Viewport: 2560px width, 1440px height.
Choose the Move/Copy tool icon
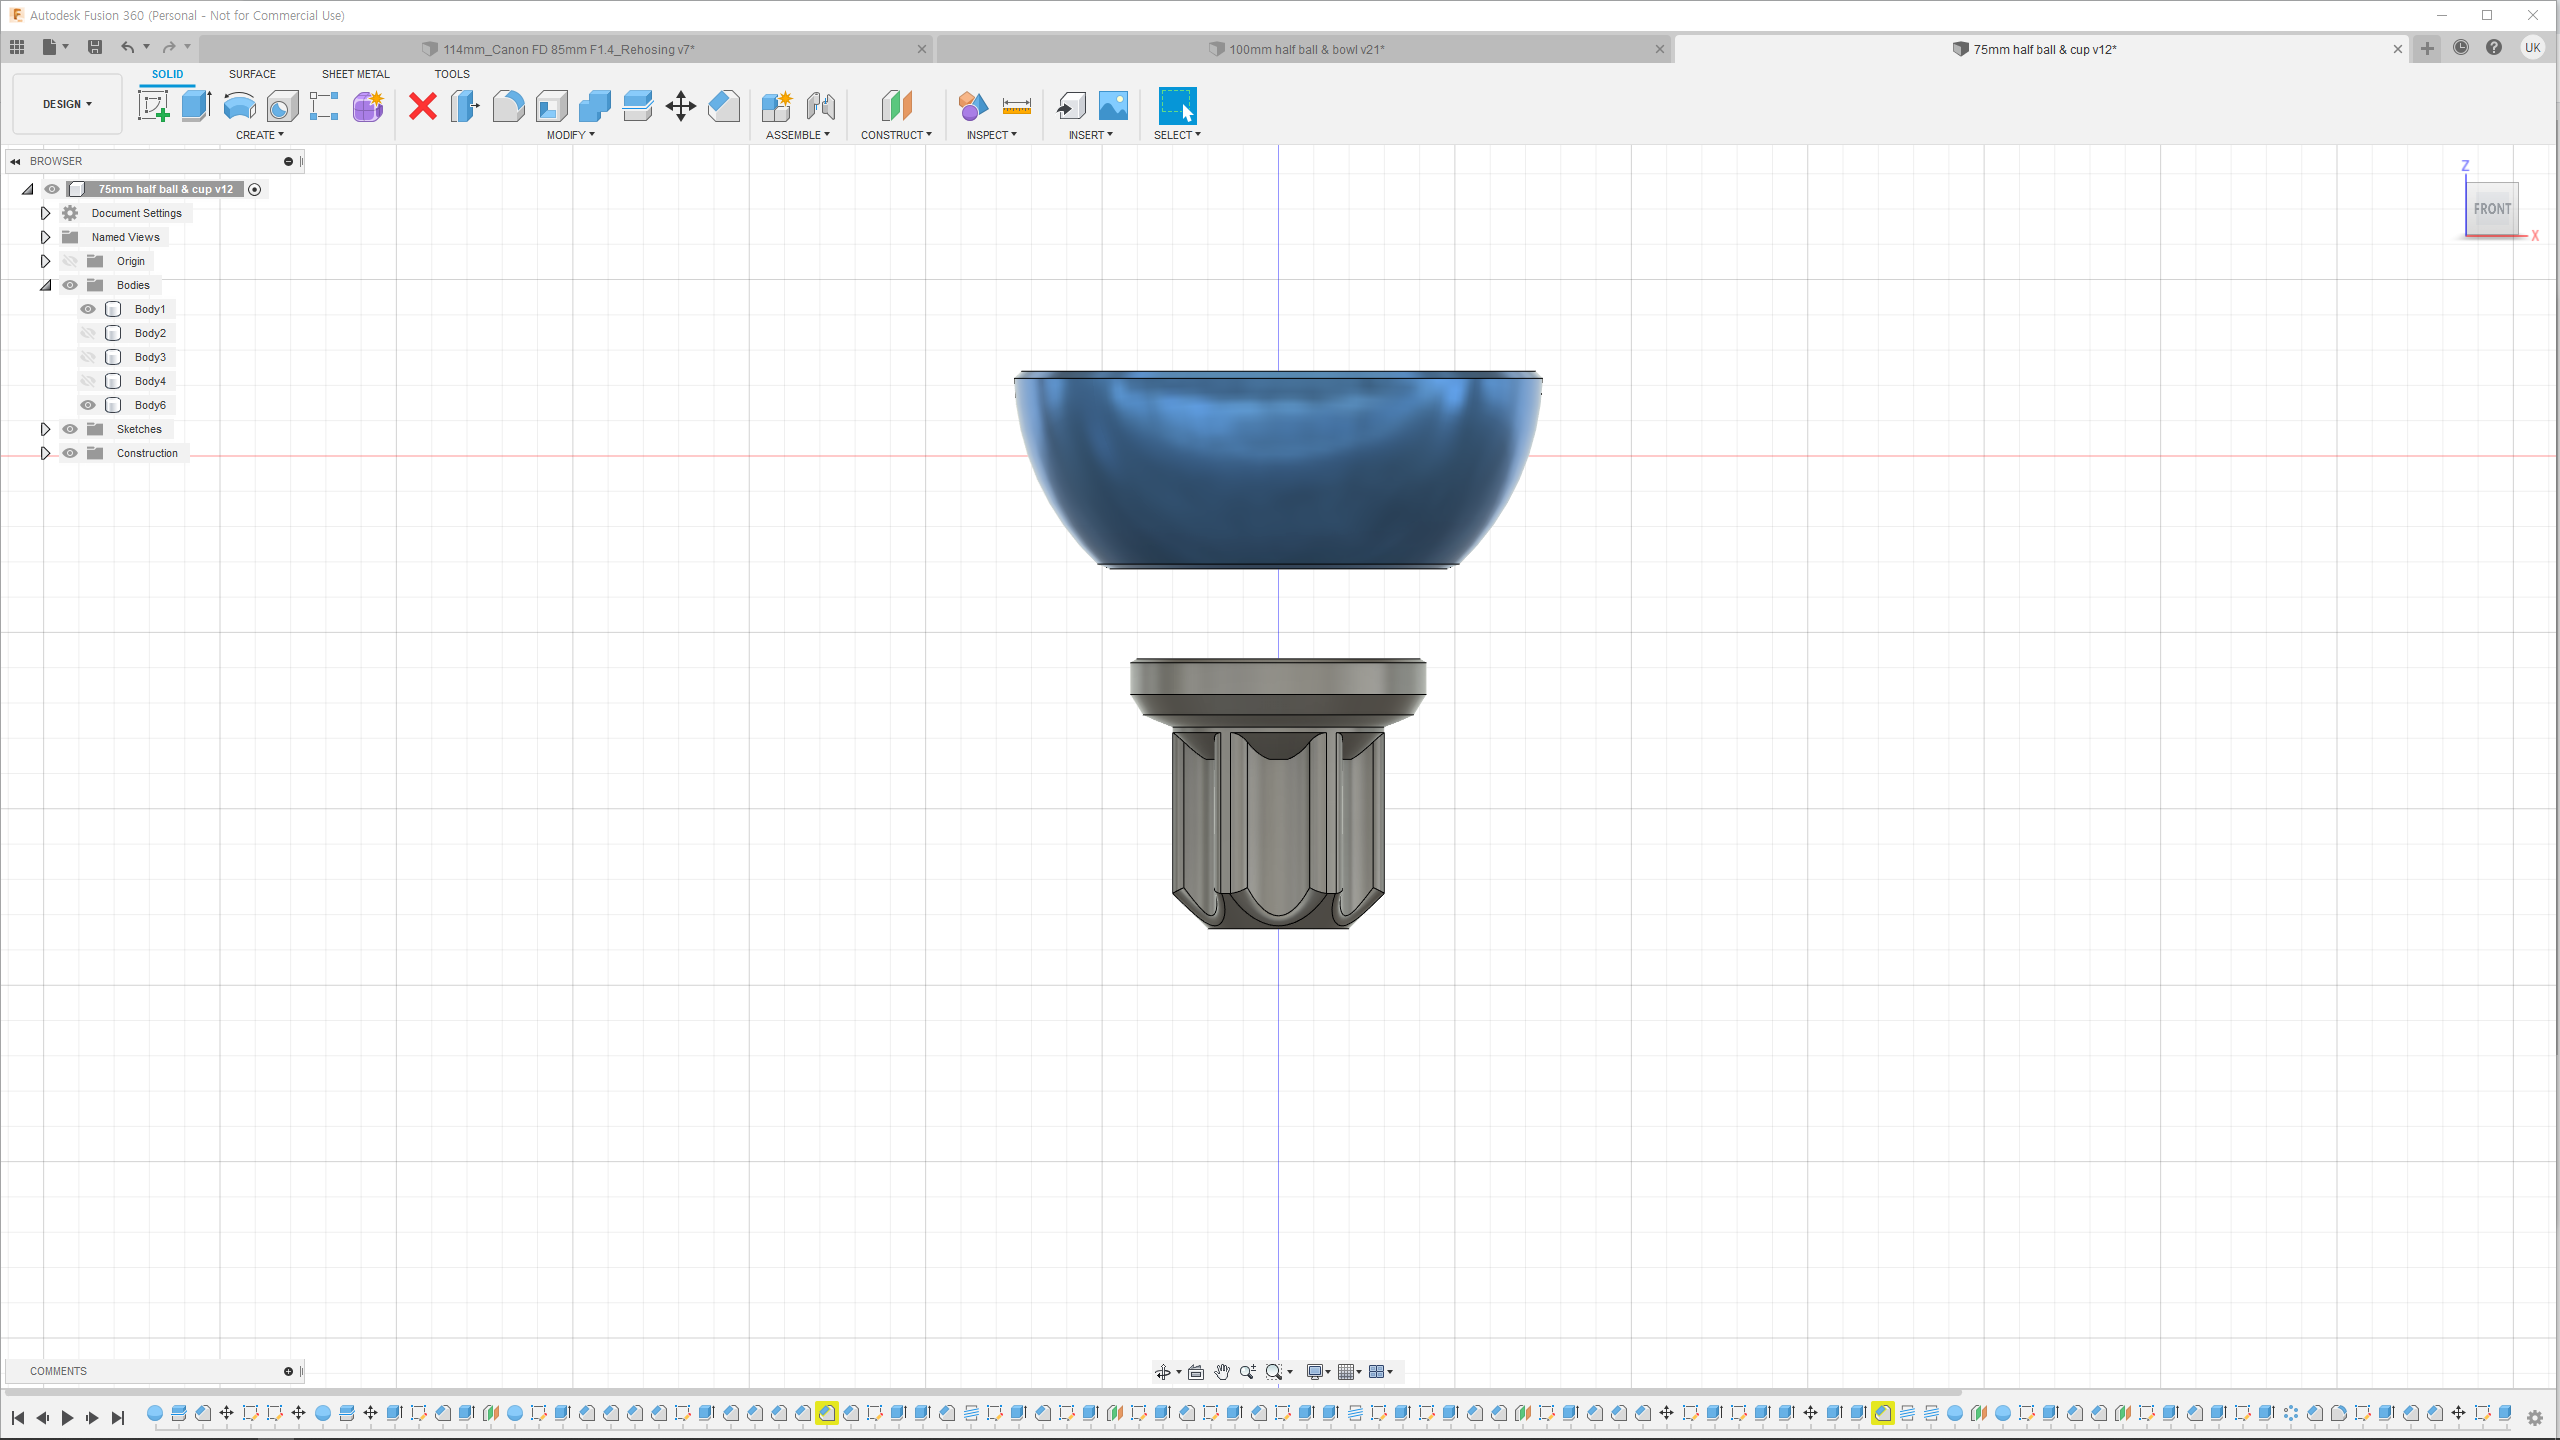[680, 105]
